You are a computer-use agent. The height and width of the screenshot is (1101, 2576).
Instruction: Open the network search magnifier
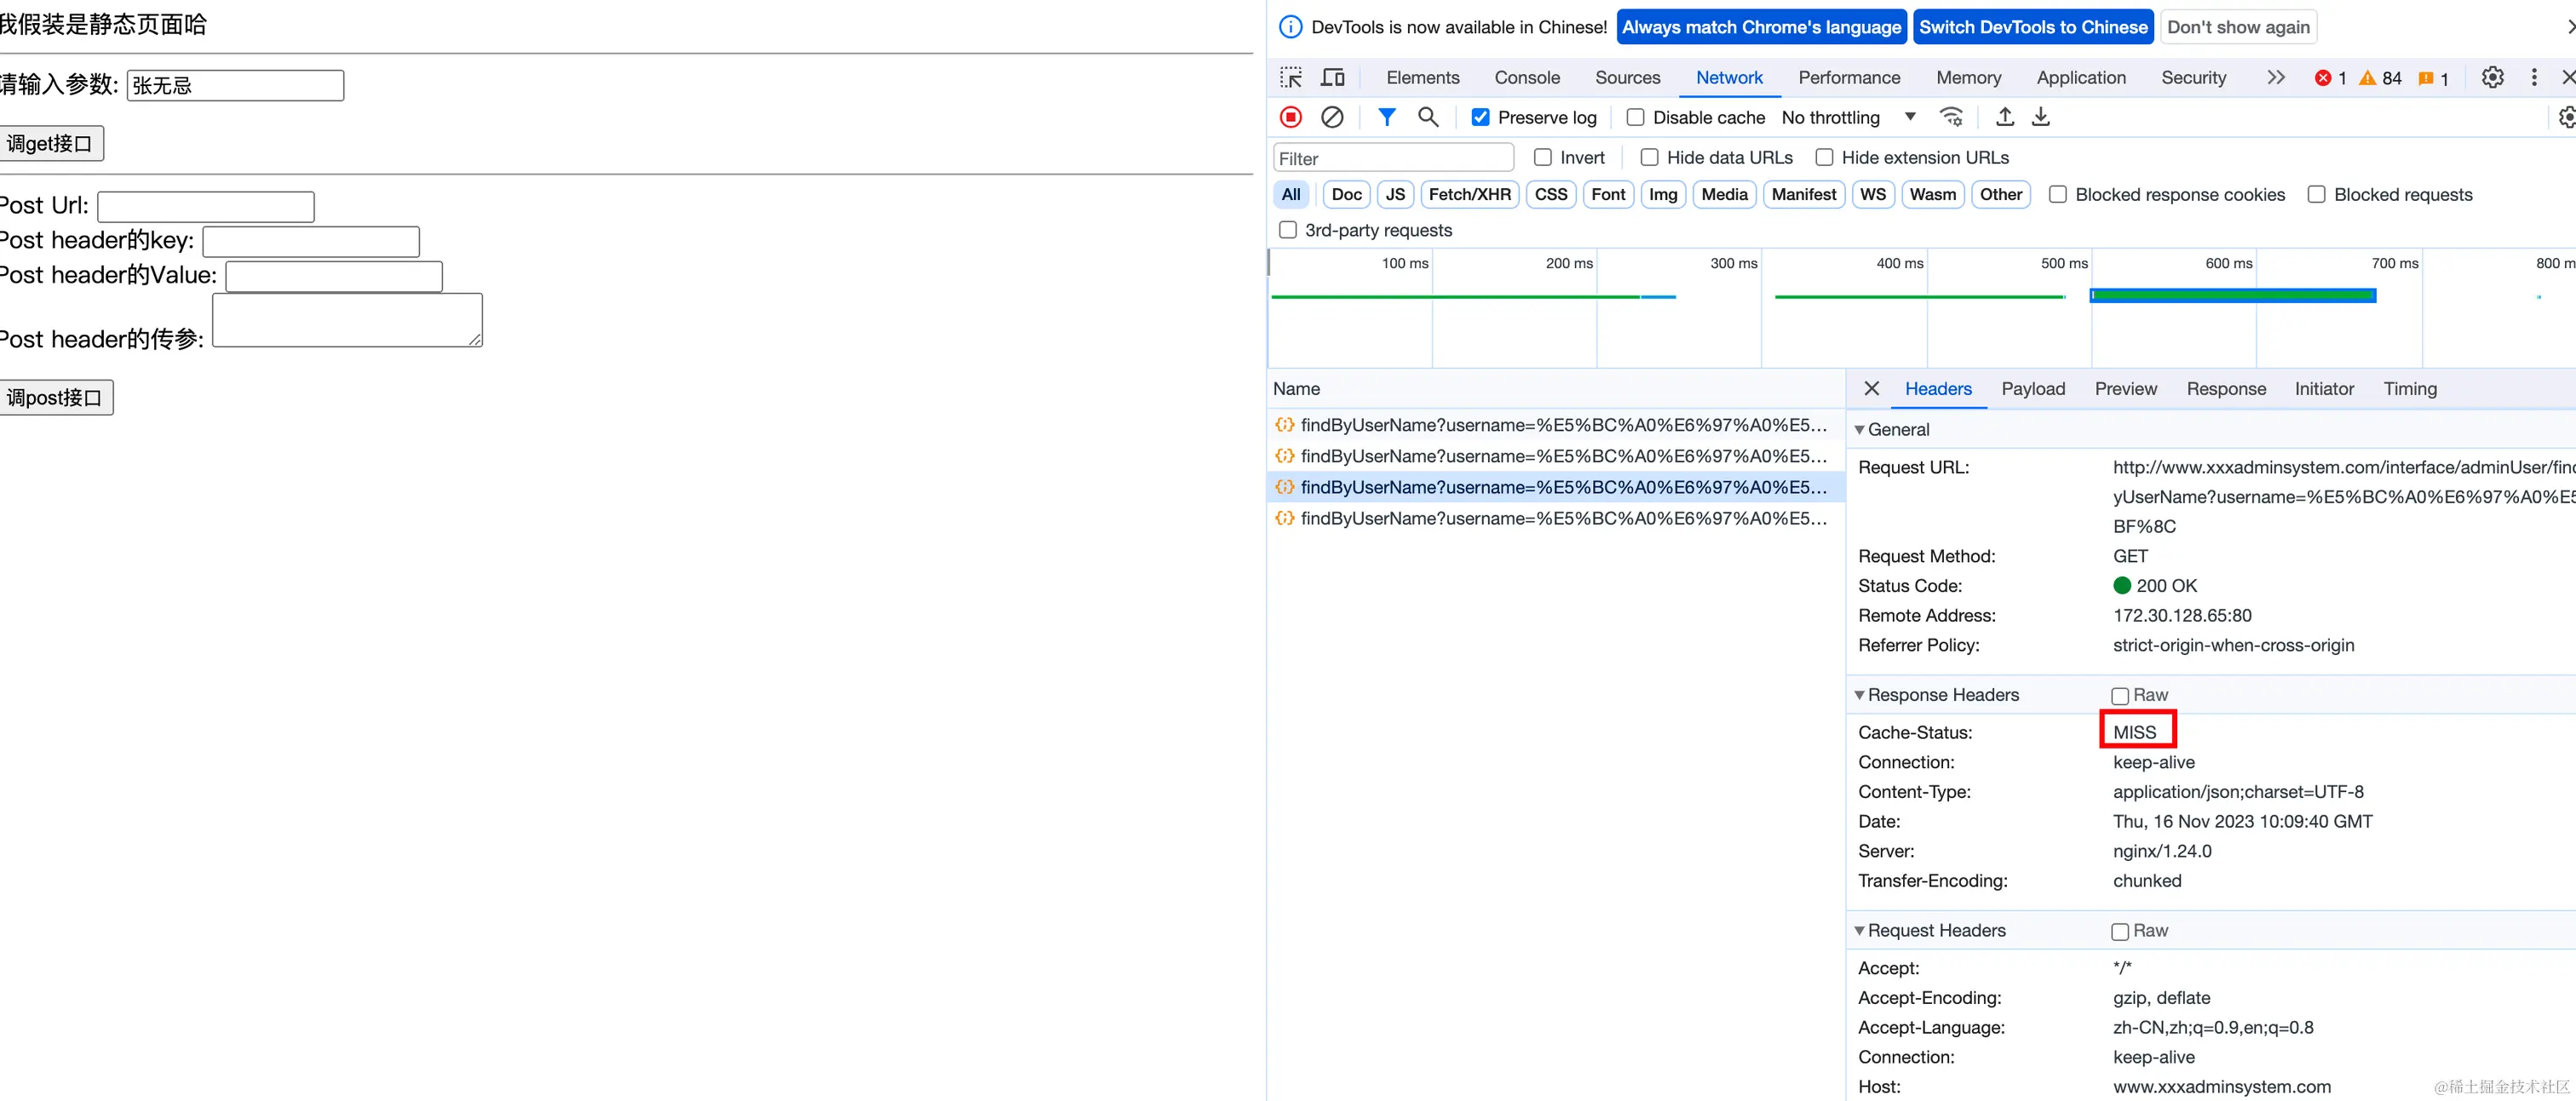pos(1428,118)
